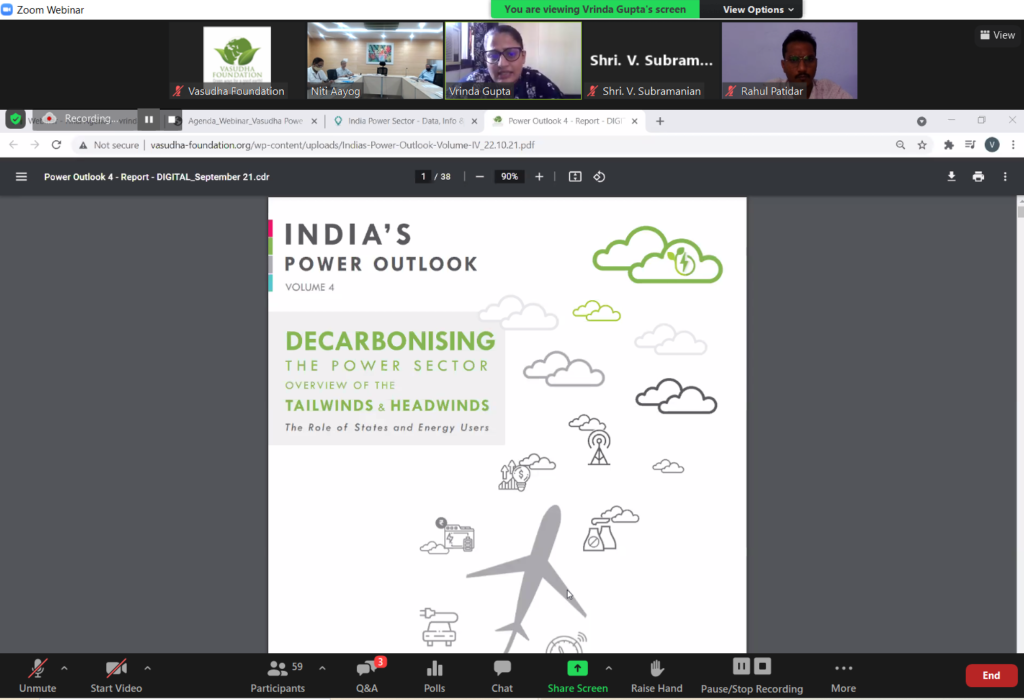
Task: Close the Agenda_Webinar_Vasudha tab
Action: [x=314, y=121]
